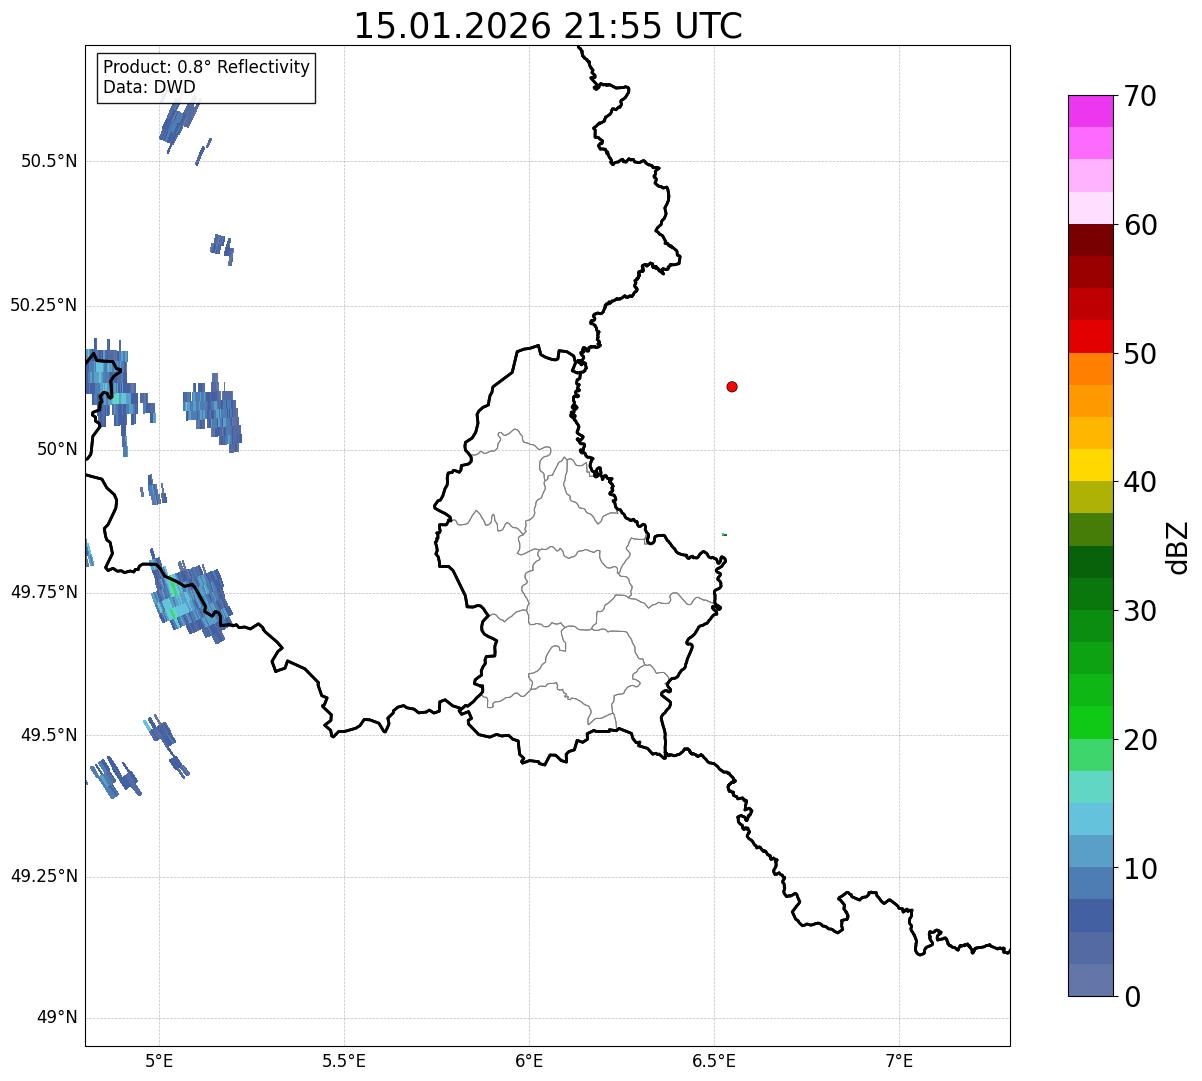
Task: Click the orange colorbar segment below 50
Action: tap(1090, 369)
